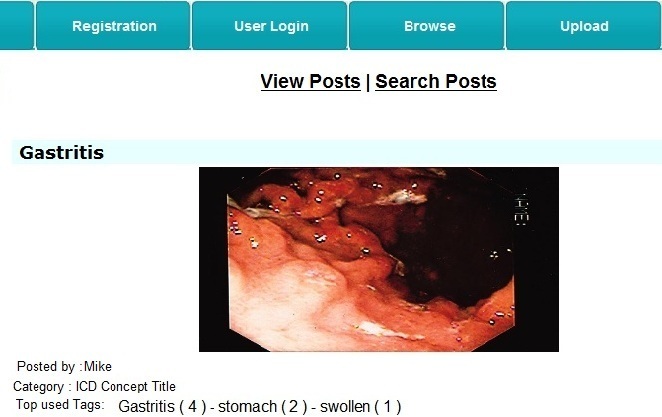Click the partially visible leftmost nav tab

[x=16, y=26]
